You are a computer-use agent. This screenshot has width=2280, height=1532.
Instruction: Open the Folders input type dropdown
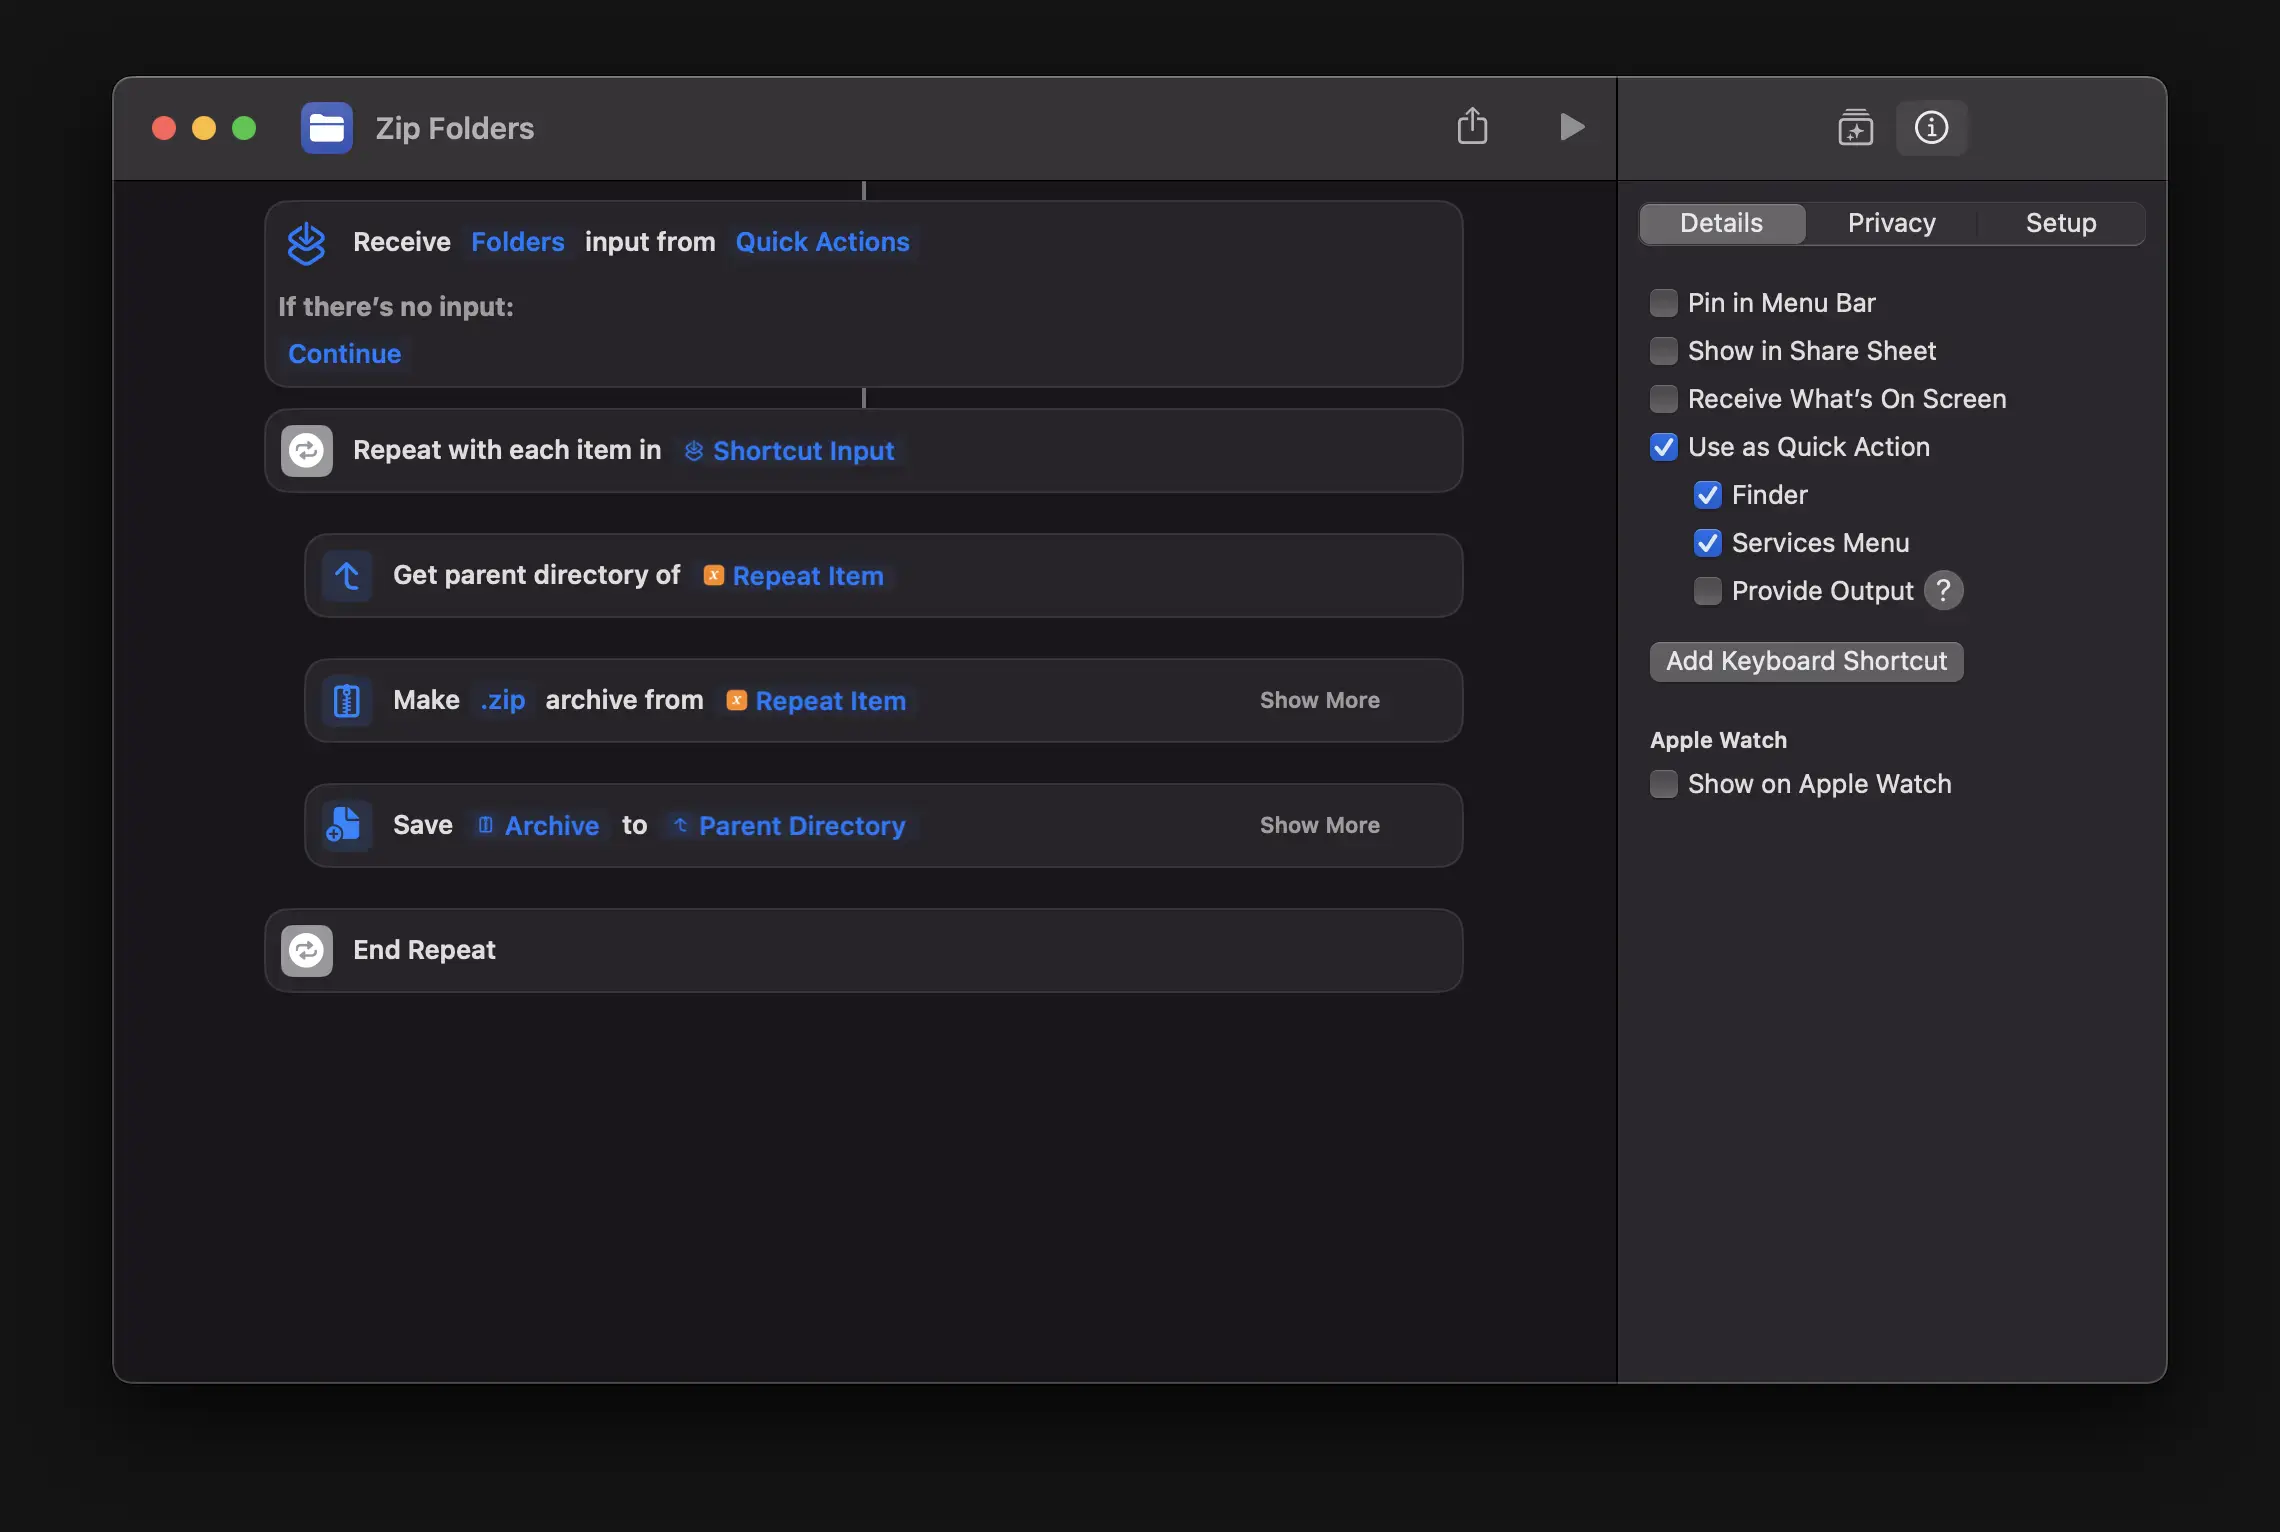pyautogui.click(x=517, y=242)
